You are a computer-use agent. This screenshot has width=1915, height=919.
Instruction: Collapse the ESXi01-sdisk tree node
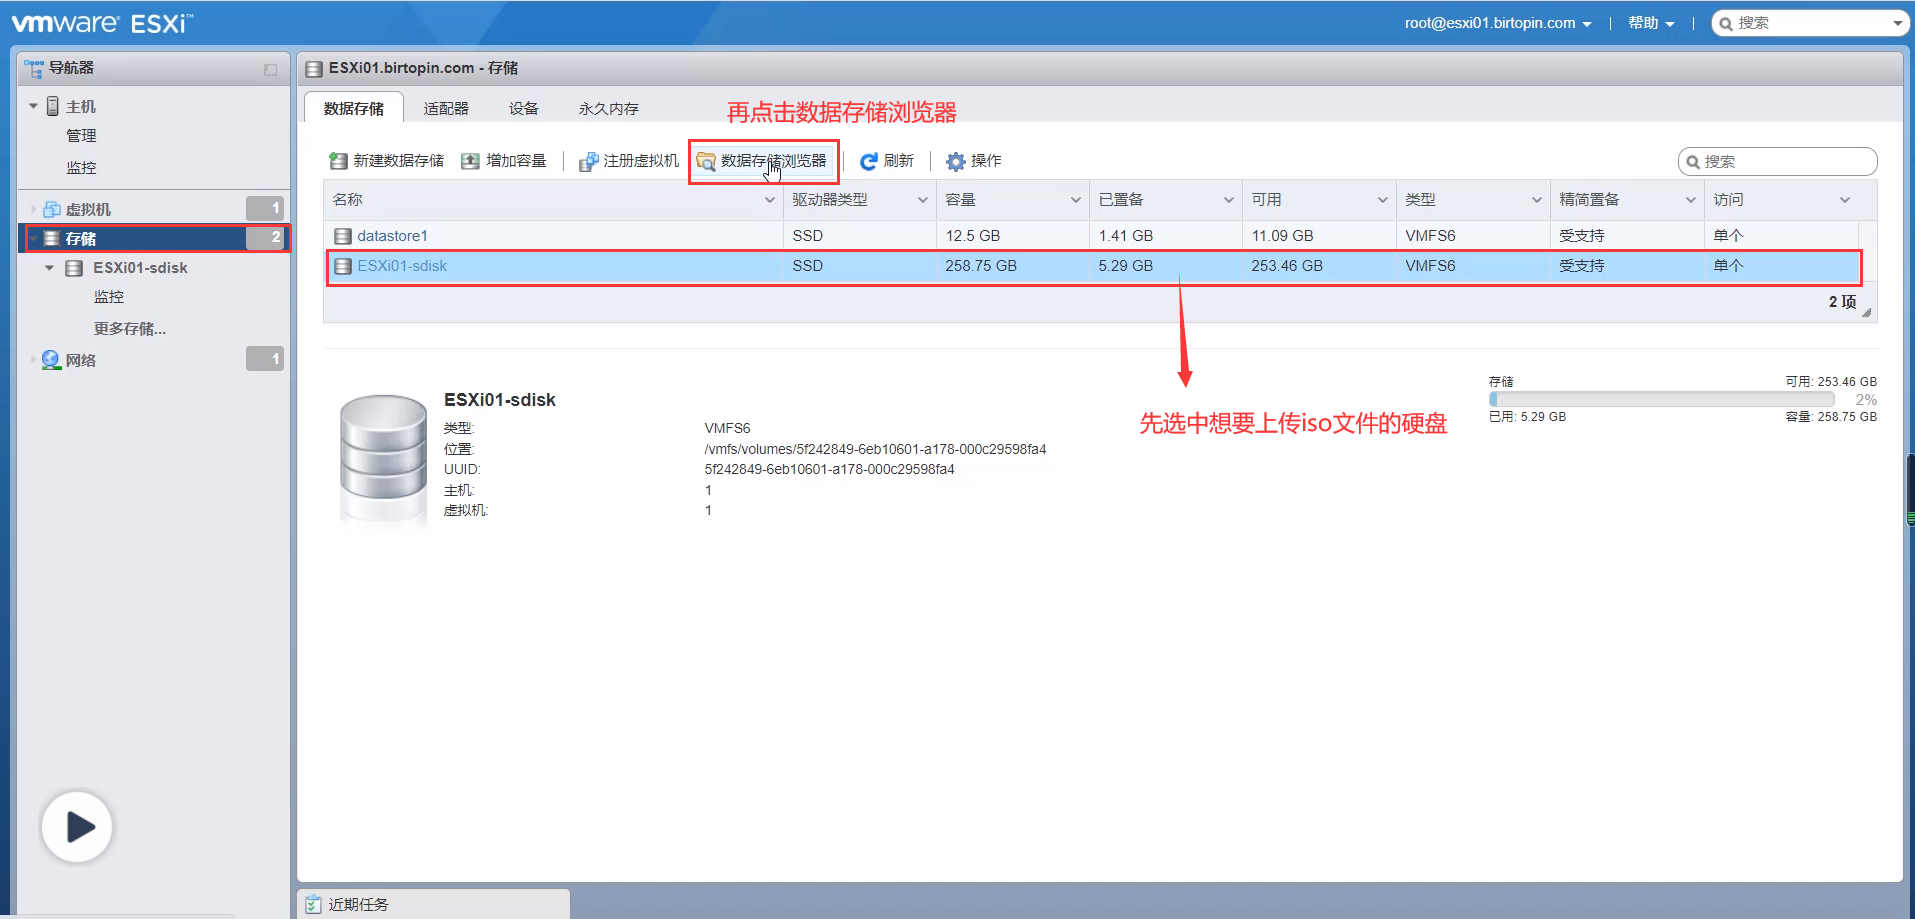pyautogui.click(x=50, y=268)
